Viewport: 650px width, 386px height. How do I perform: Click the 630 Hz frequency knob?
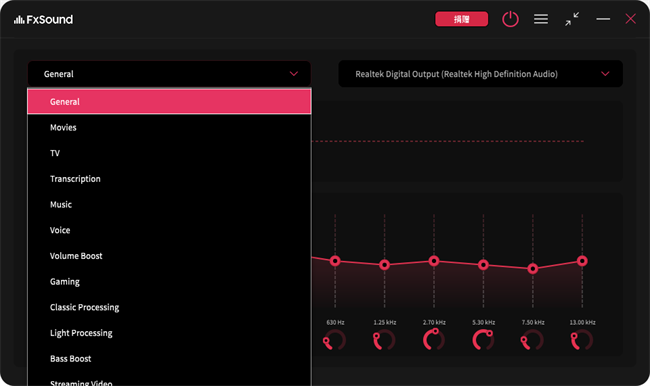pos(335,340)
